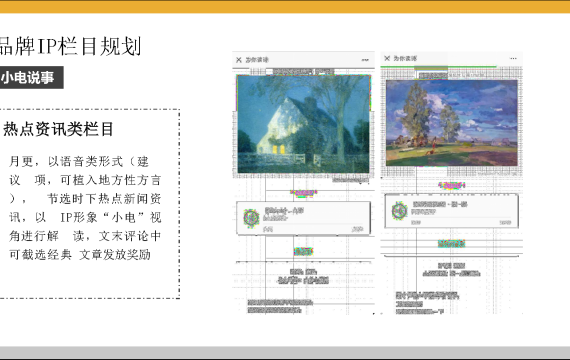Click the left phone title text 为你读诗
This screenshot has width=570, height=360.
[257, 60]
